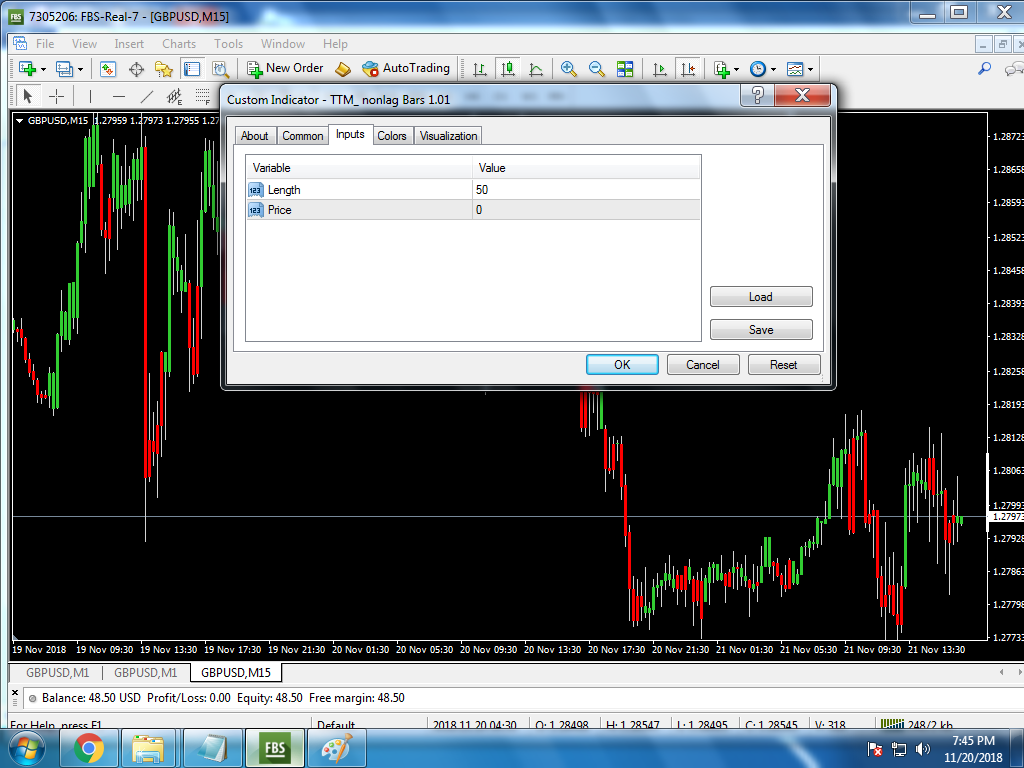Zoom in on the chart

569,69
